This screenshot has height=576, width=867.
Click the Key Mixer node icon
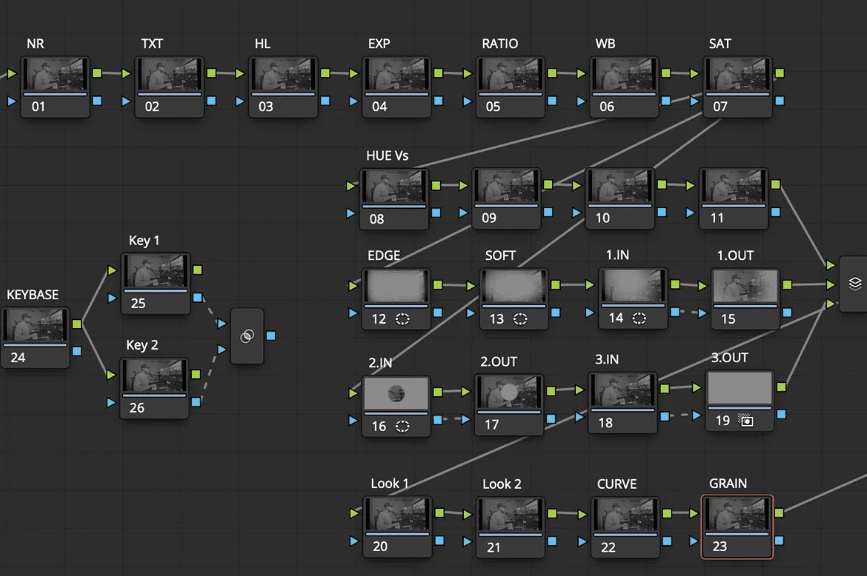pos(247,336)
